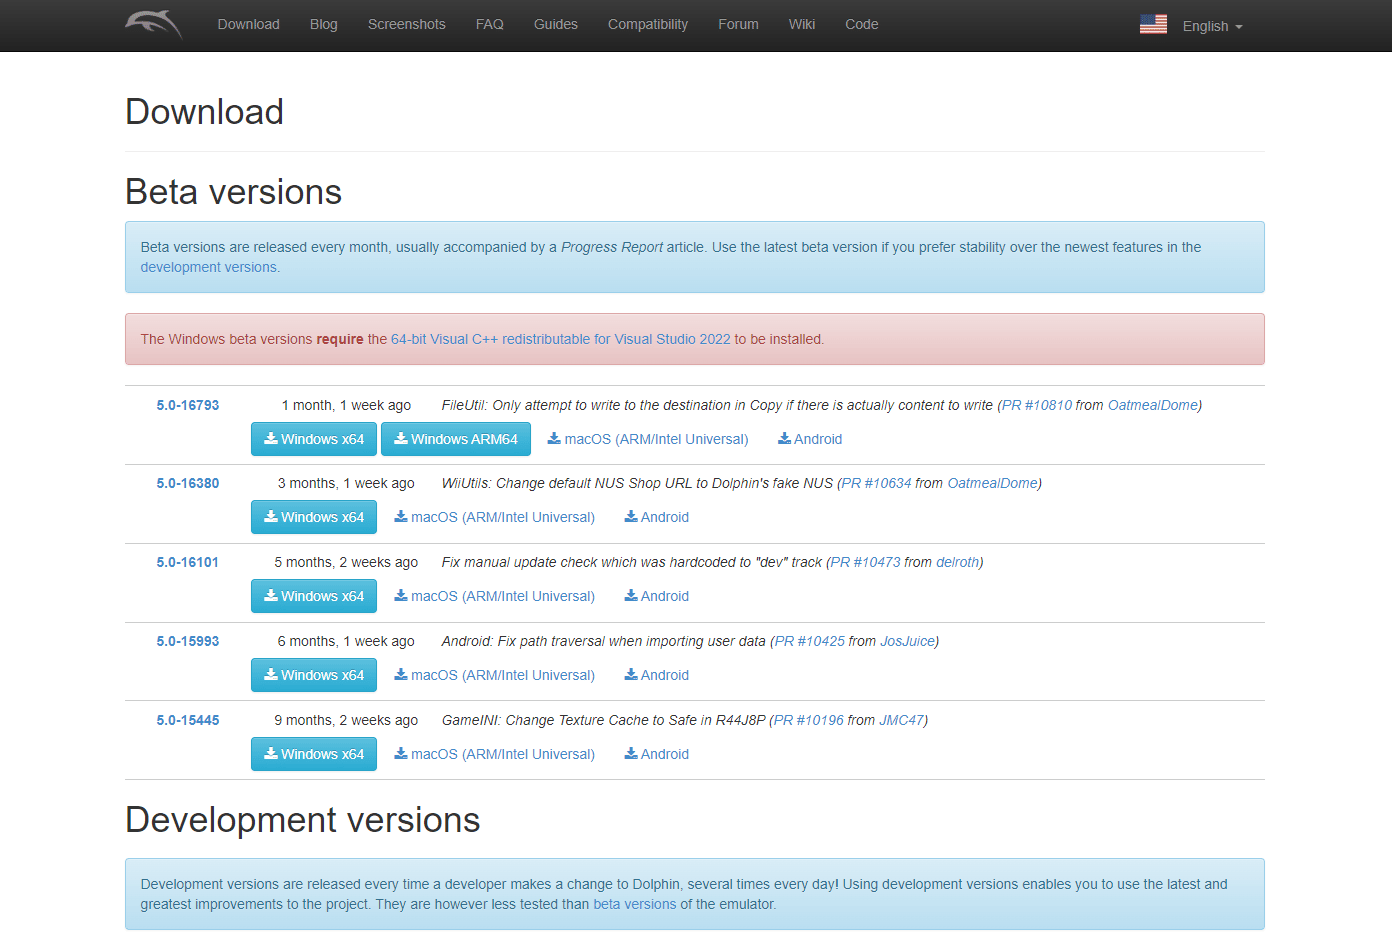Open the Code nav item
This screenshot has height=946, width=1392.
coord(862,24)
